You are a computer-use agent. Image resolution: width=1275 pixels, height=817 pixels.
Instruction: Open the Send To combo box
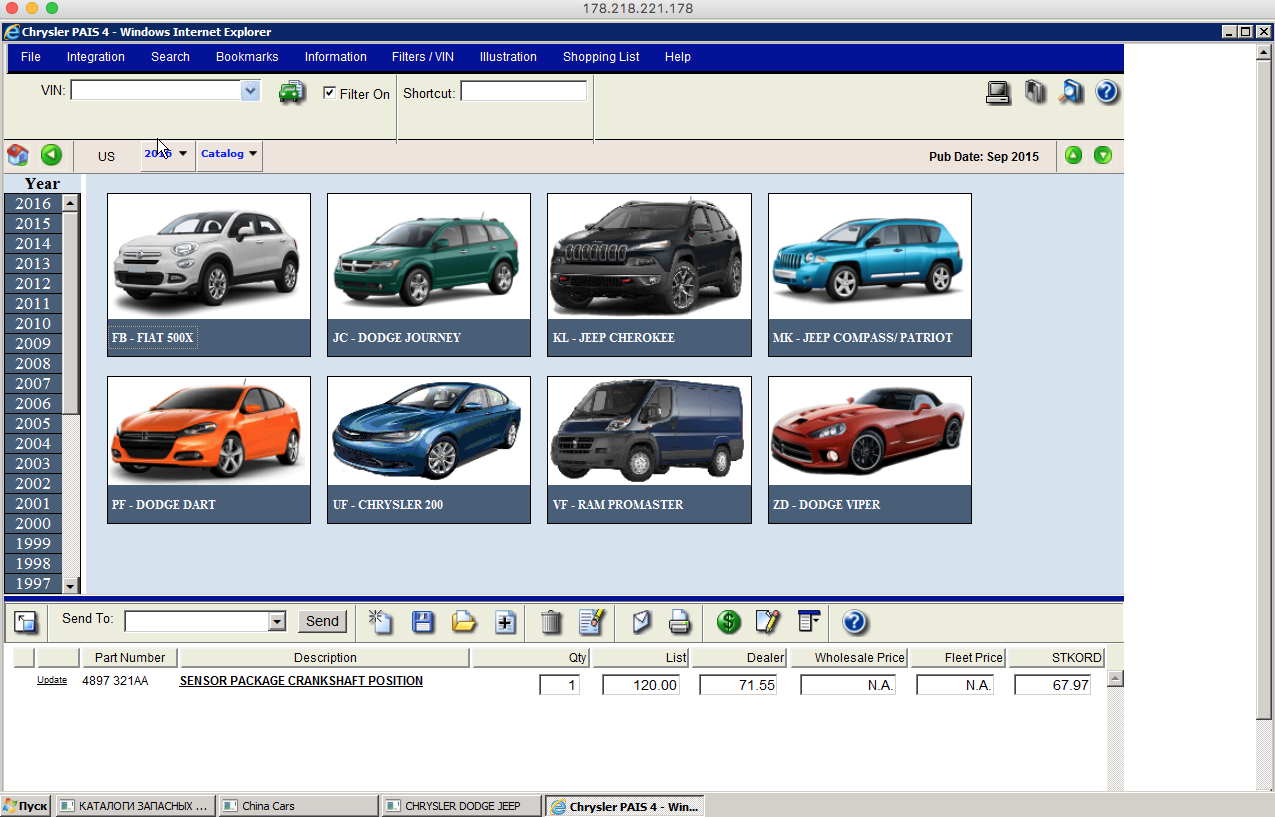pos(277,622)
